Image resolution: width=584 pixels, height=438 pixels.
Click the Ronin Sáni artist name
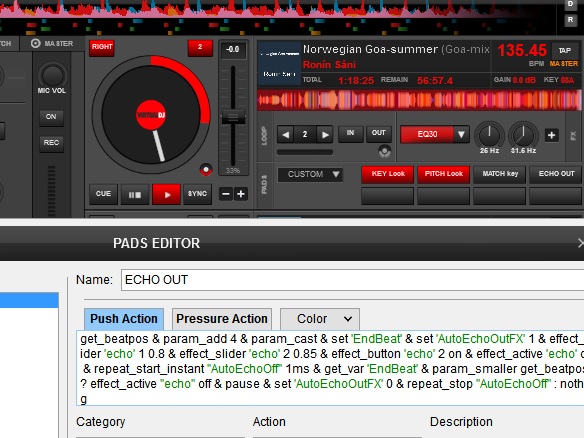tap(329, 64)
